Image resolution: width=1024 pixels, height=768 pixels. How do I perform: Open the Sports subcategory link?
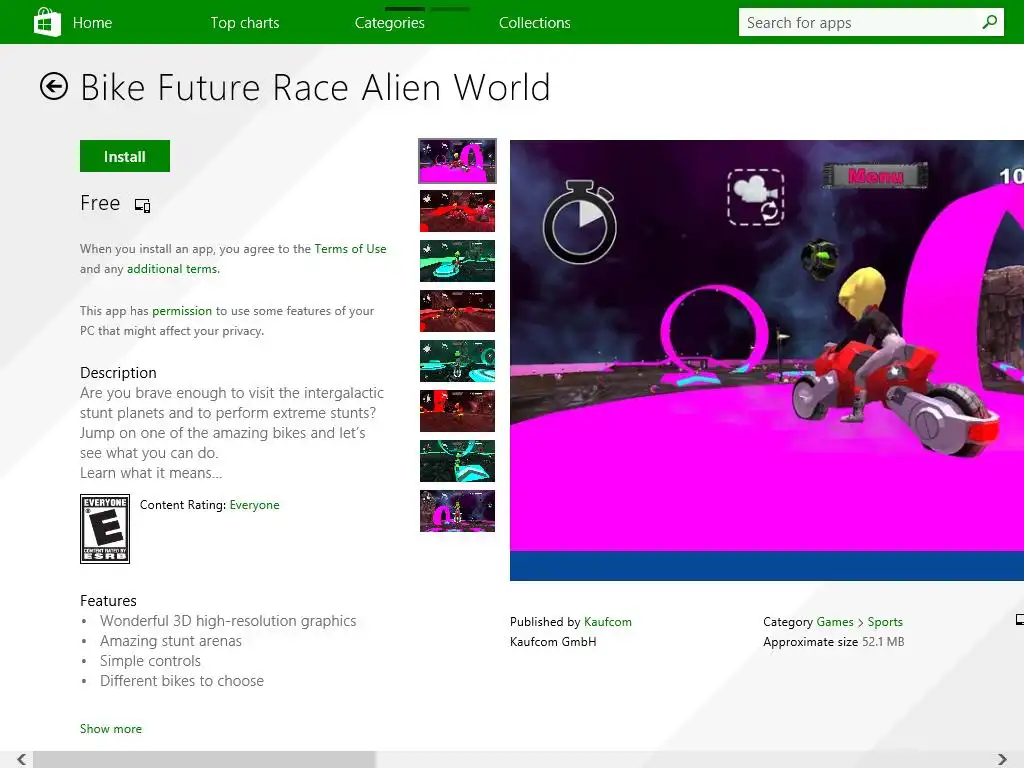(885, 622)
